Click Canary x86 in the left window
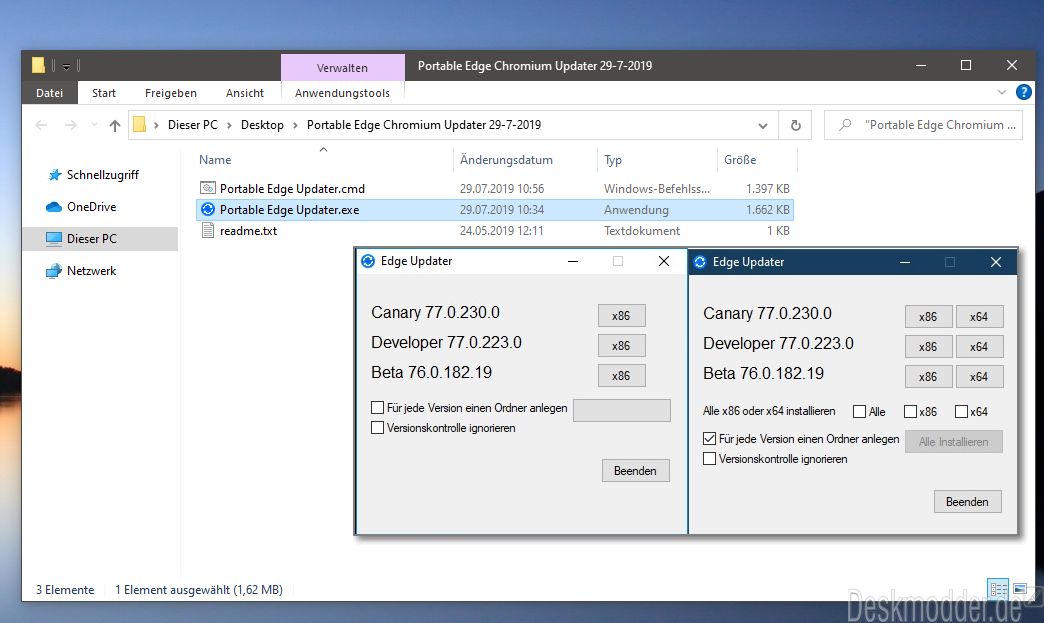1044x623 pixels. tap(621, 315)
